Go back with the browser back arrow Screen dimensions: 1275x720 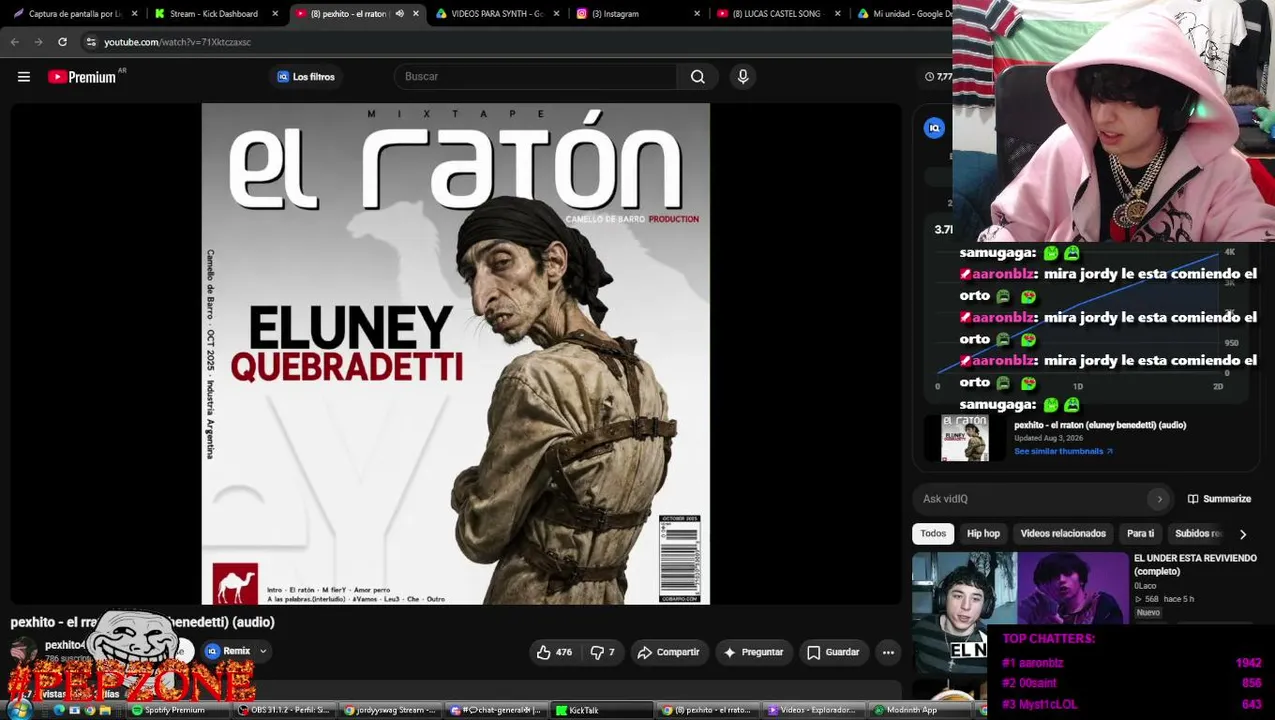15,42
